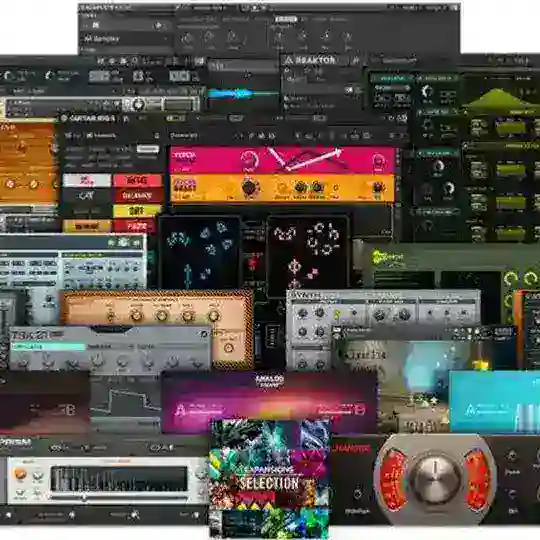The width and height of the screenshot is (540, 540).
Task: Click the cyan instrument banner at right
Action: (495, 402)
